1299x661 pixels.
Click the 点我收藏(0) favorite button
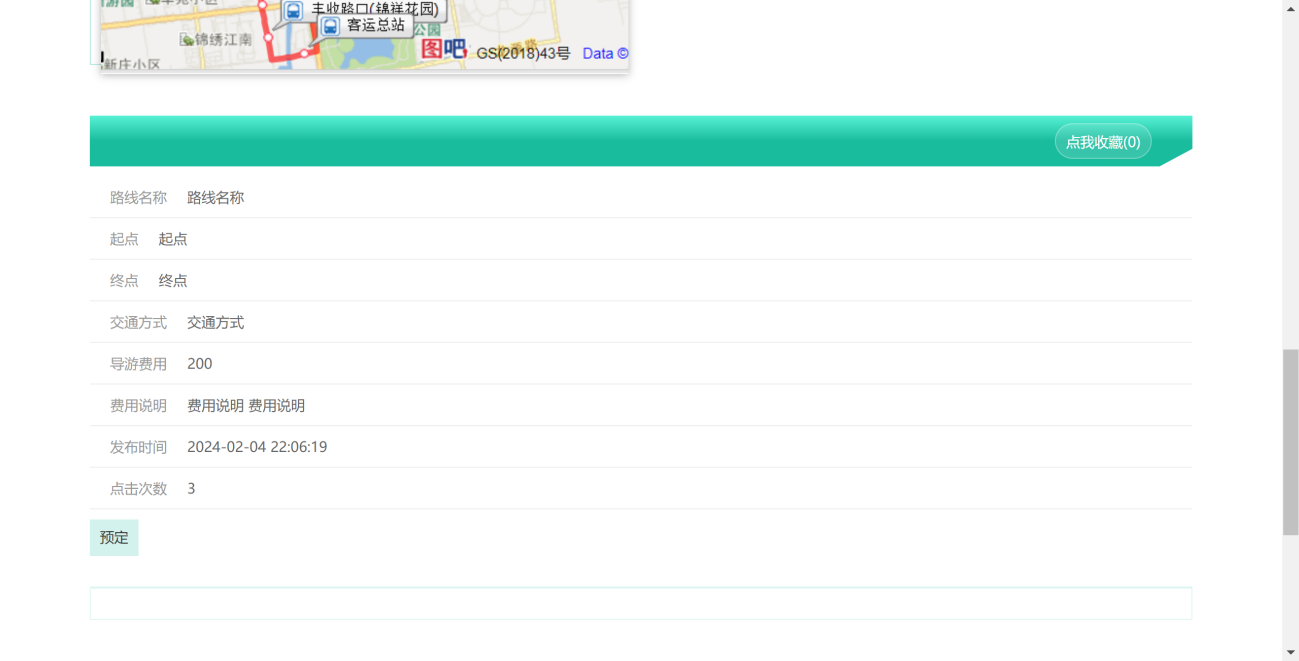pos(1103,142)
